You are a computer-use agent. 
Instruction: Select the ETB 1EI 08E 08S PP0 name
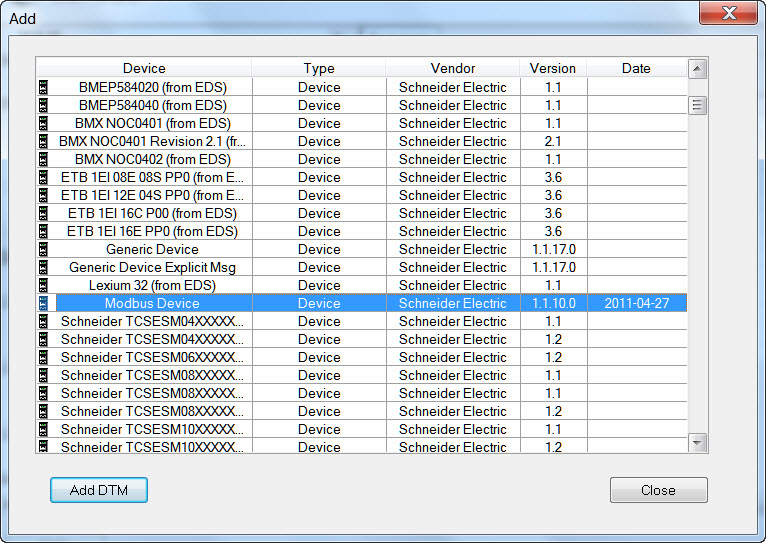pyautogui.click(x=152, y=177)
